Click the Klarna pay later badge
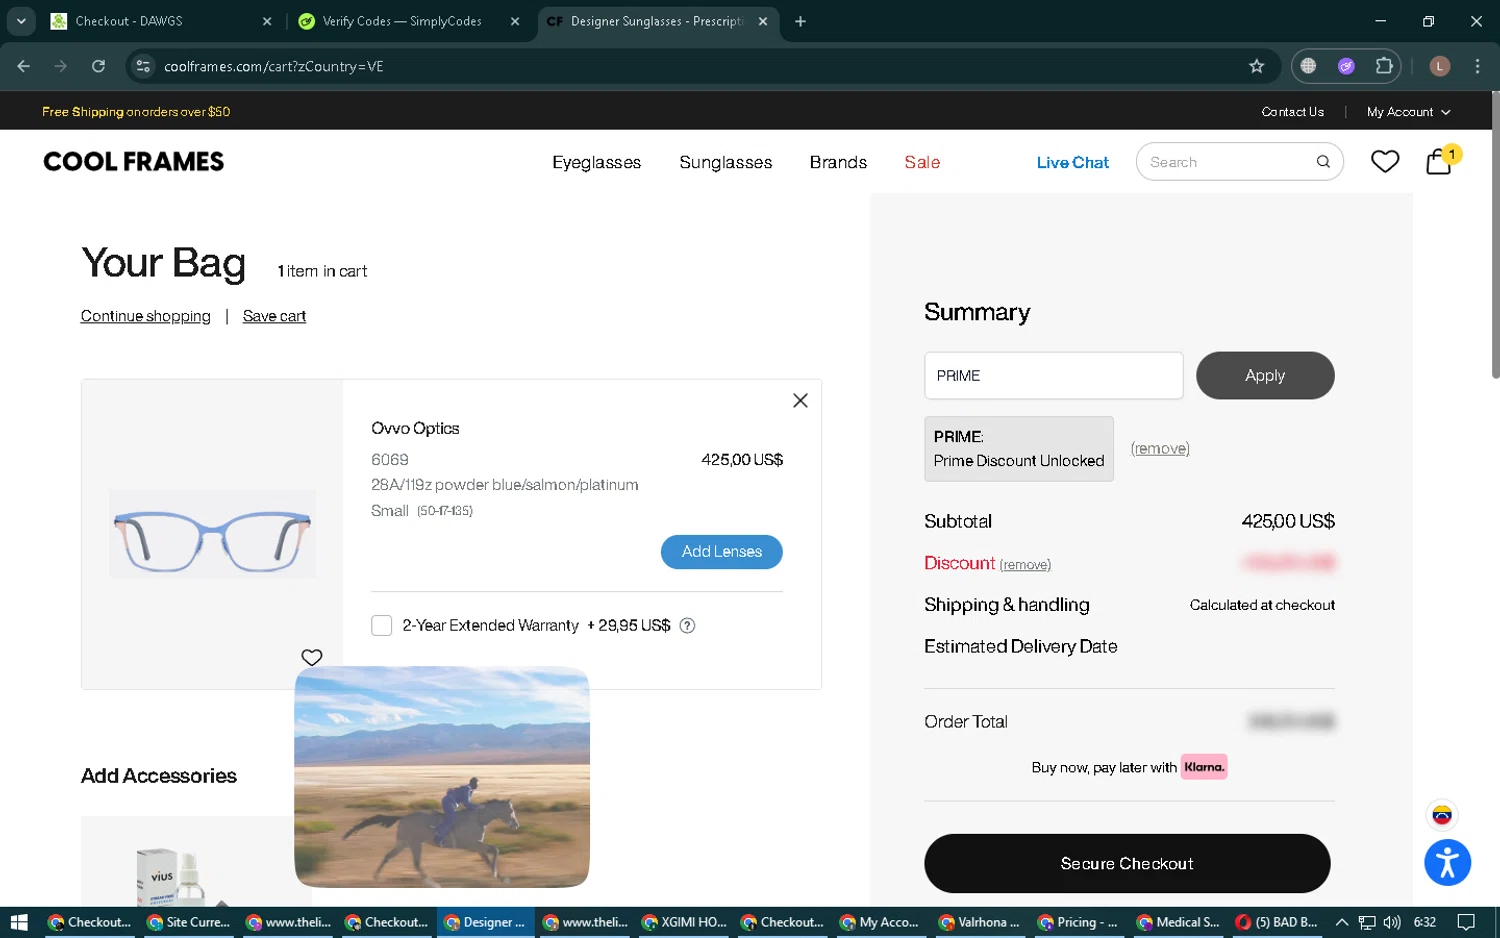 pos(1204,767)
